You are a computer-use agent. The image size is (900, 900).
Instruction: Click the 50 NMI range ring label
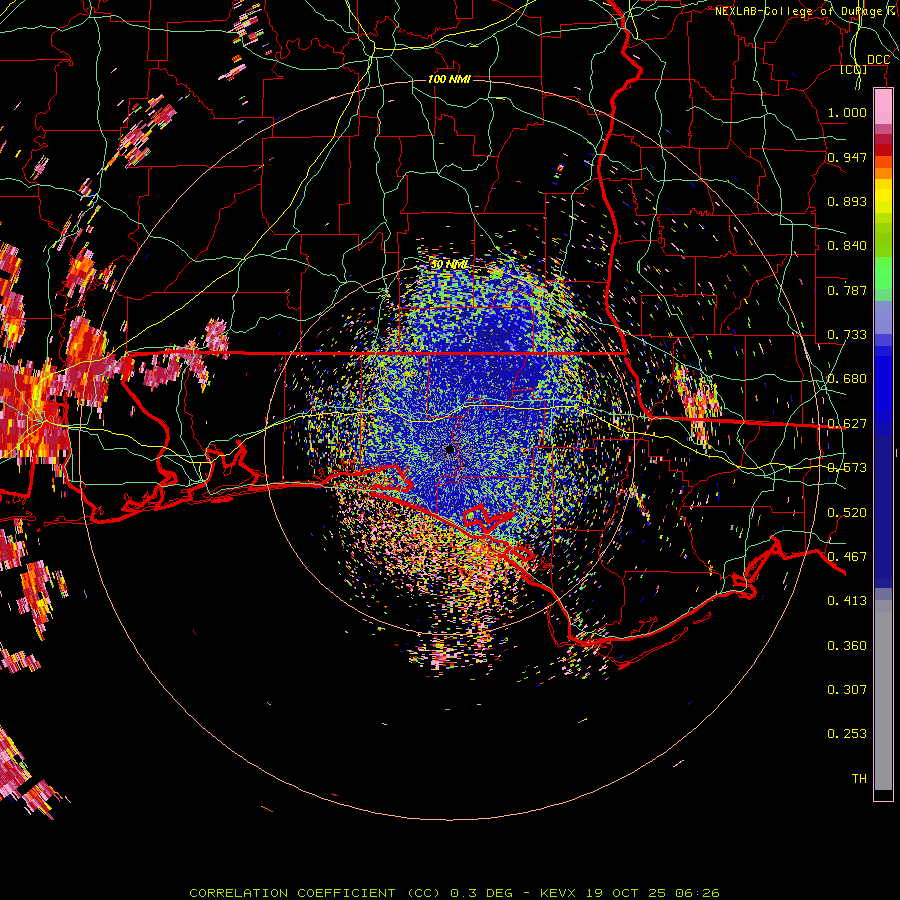(x=449, y=265)
